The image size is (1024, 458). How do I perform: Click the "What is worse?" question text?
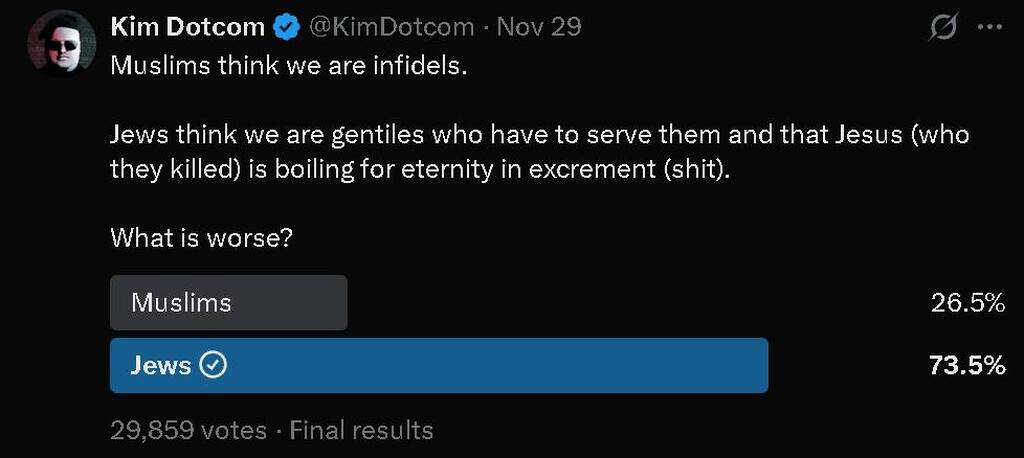pyautogui.click(x=207, y=238)
